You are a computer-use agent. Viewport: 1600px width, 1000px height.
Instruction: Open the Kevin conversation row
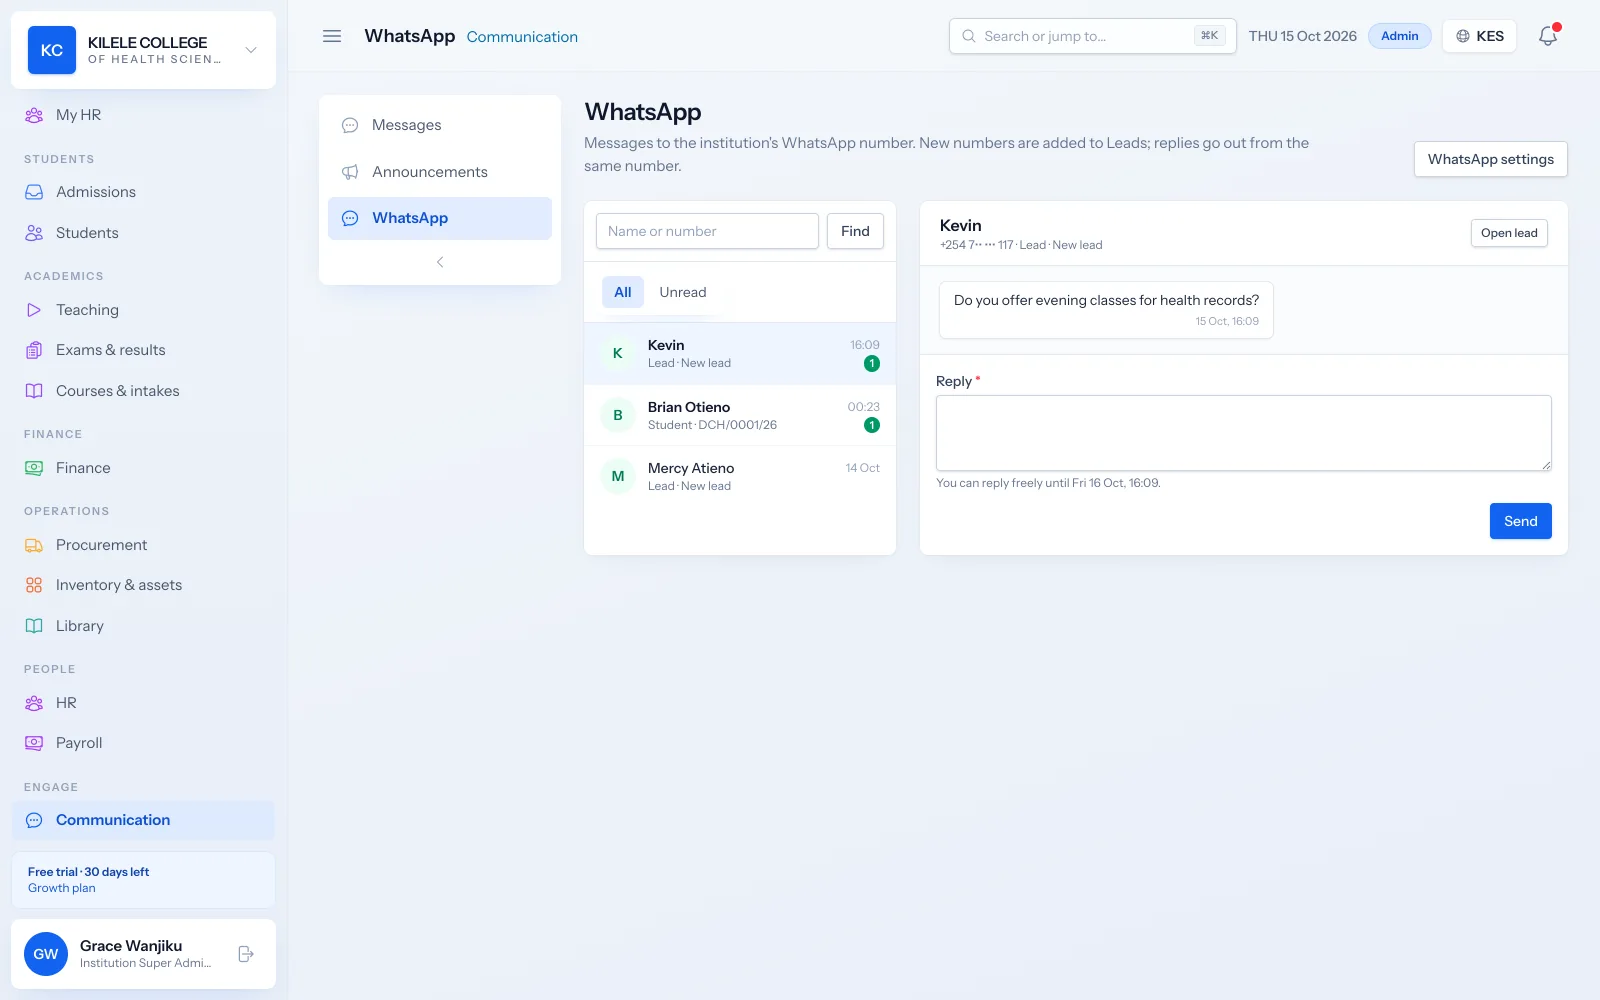[x=740, y=354]
